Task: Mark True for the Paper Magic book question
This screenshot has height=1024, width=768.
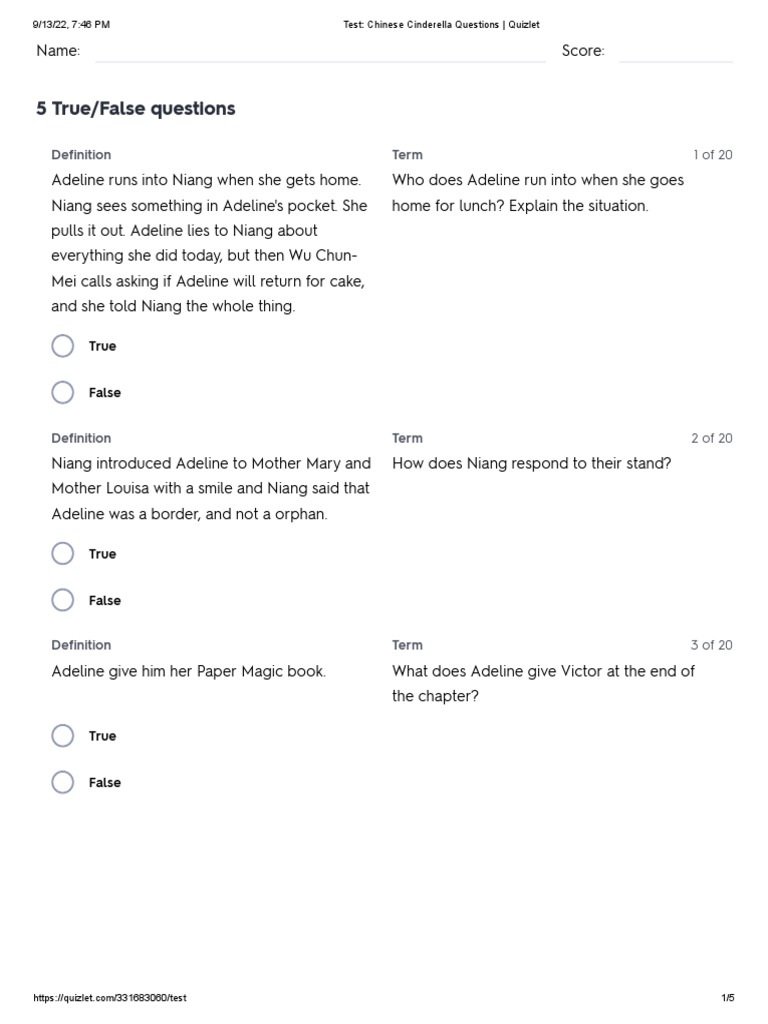Action: pos(63,736)
